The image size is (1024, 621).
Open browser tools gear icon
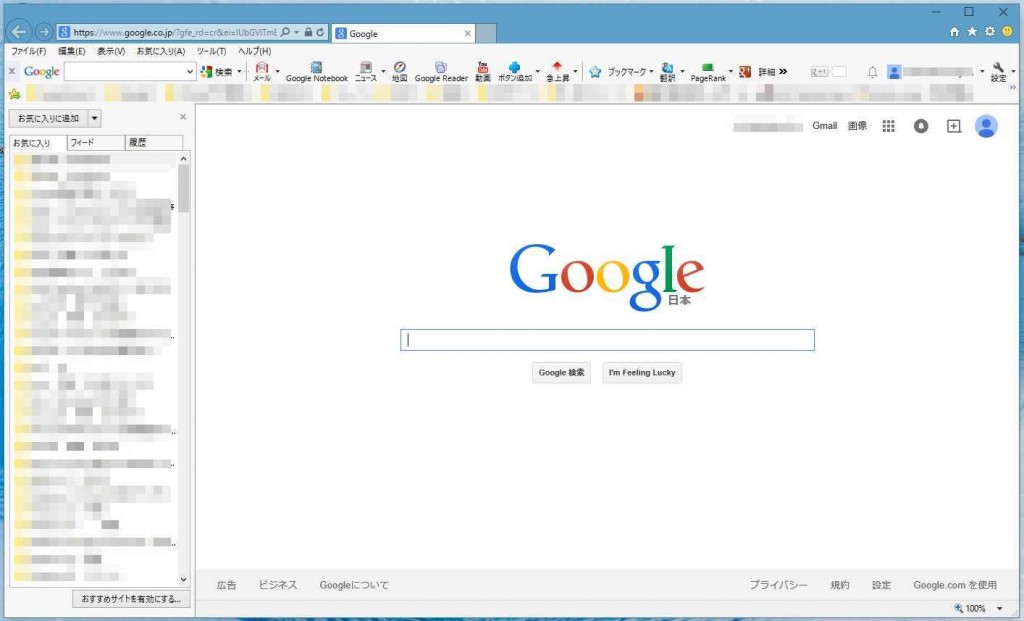pyautogui.click(x=989, y=31)
